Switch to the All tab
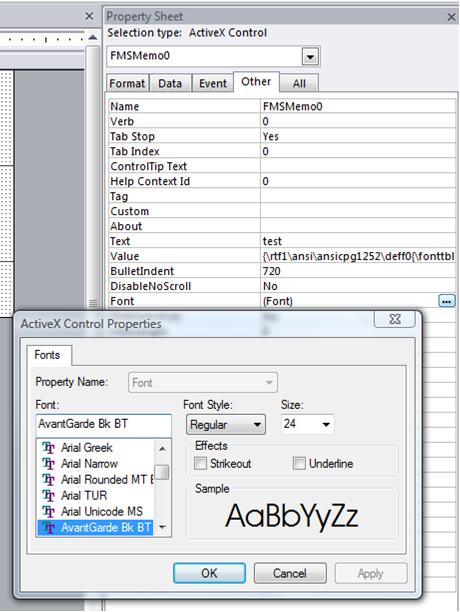This screenshot has width=460, height=612. [x=299, y=84]
